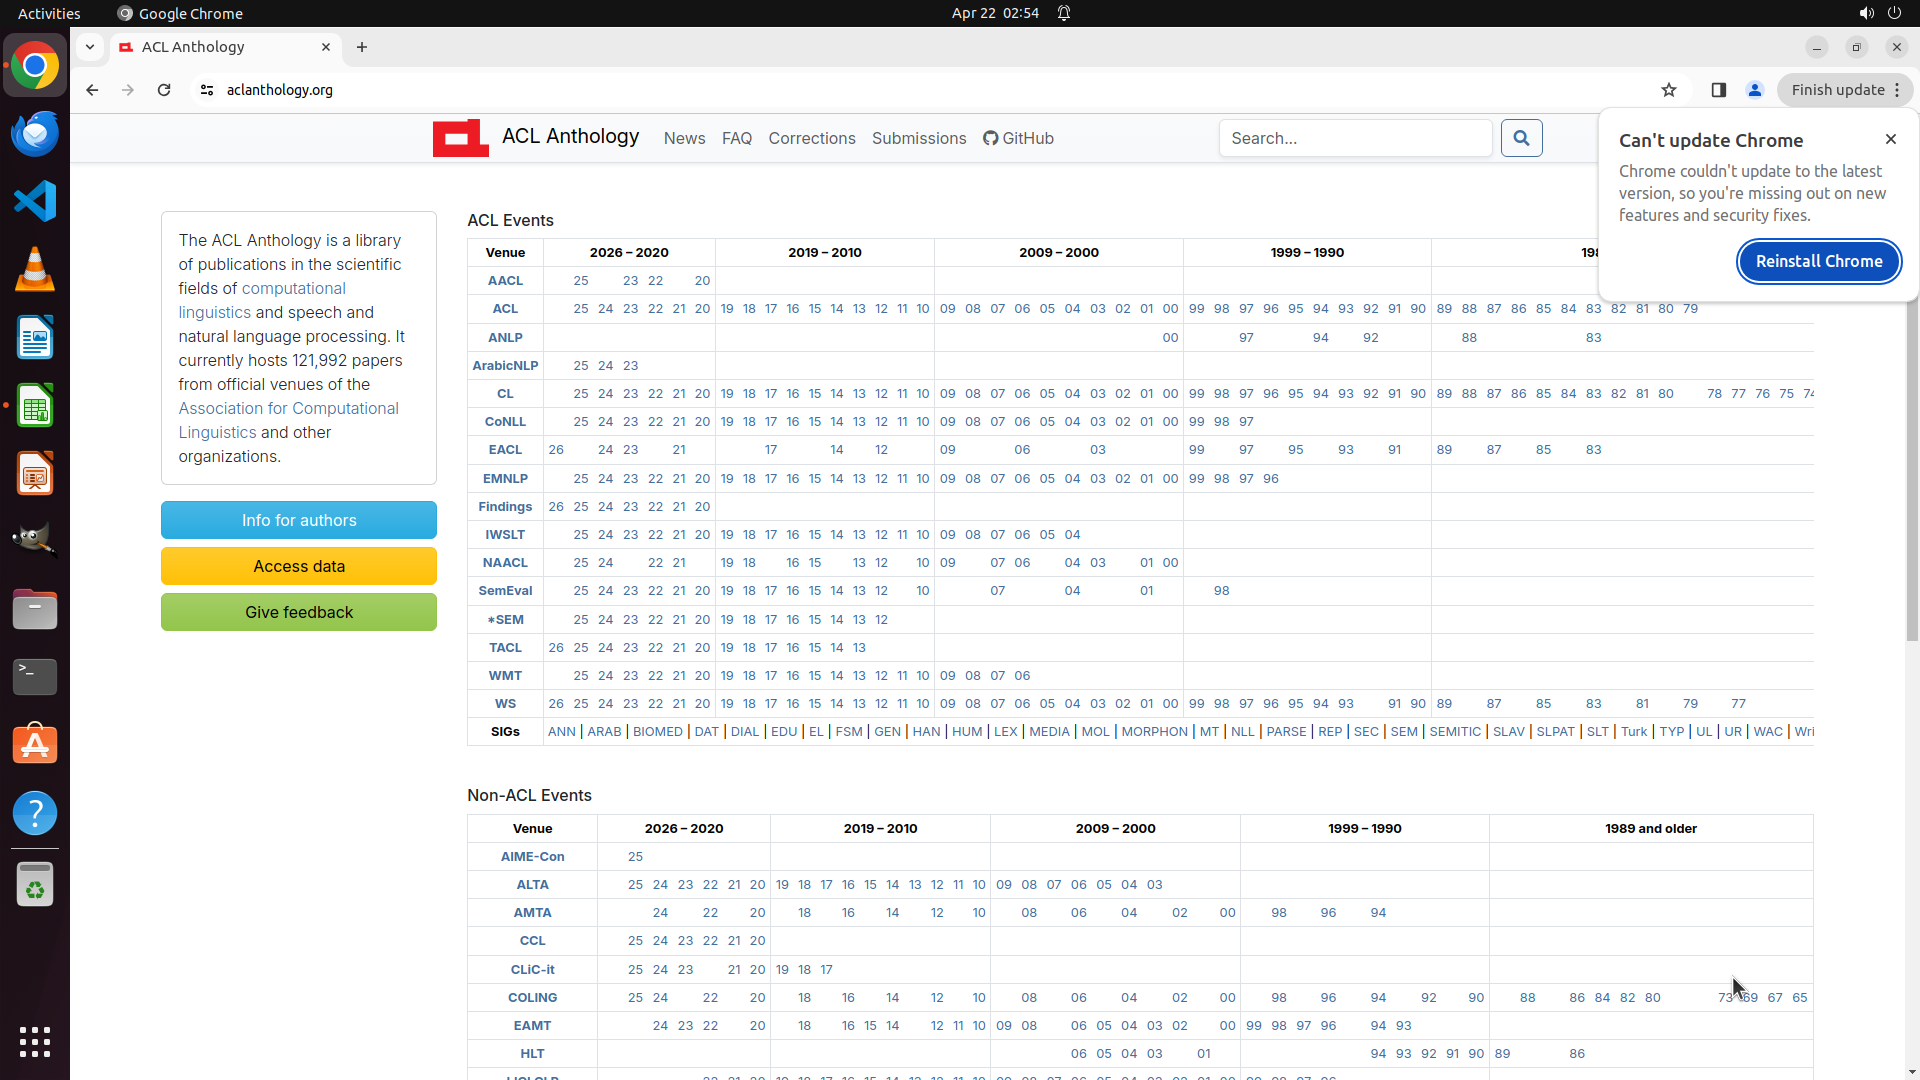Expand the Chrome tab search dropdown

coord(90,47)
